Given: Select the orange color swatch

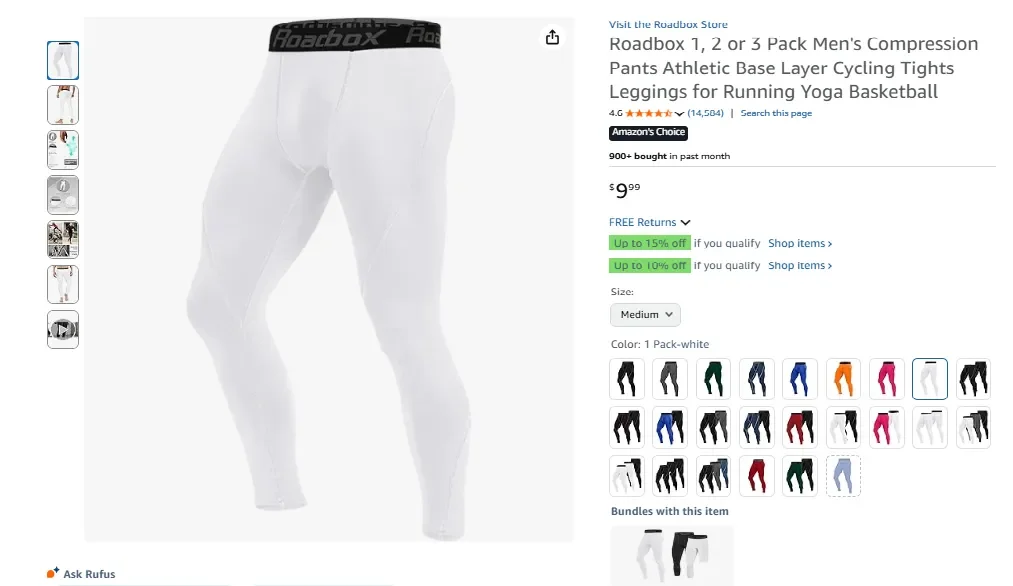Looking at the screenshot, I should point(843,379).
